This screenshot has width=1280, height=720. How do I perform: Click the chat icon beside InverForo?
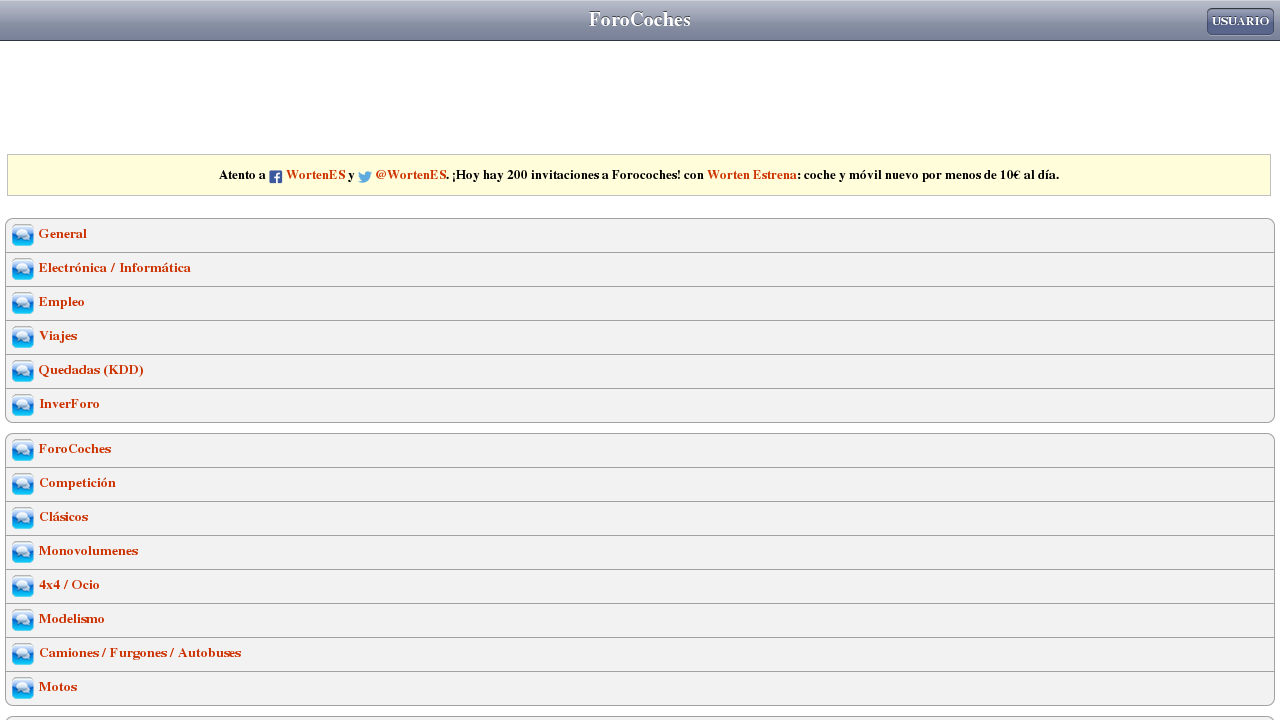[x=23, y=406]
